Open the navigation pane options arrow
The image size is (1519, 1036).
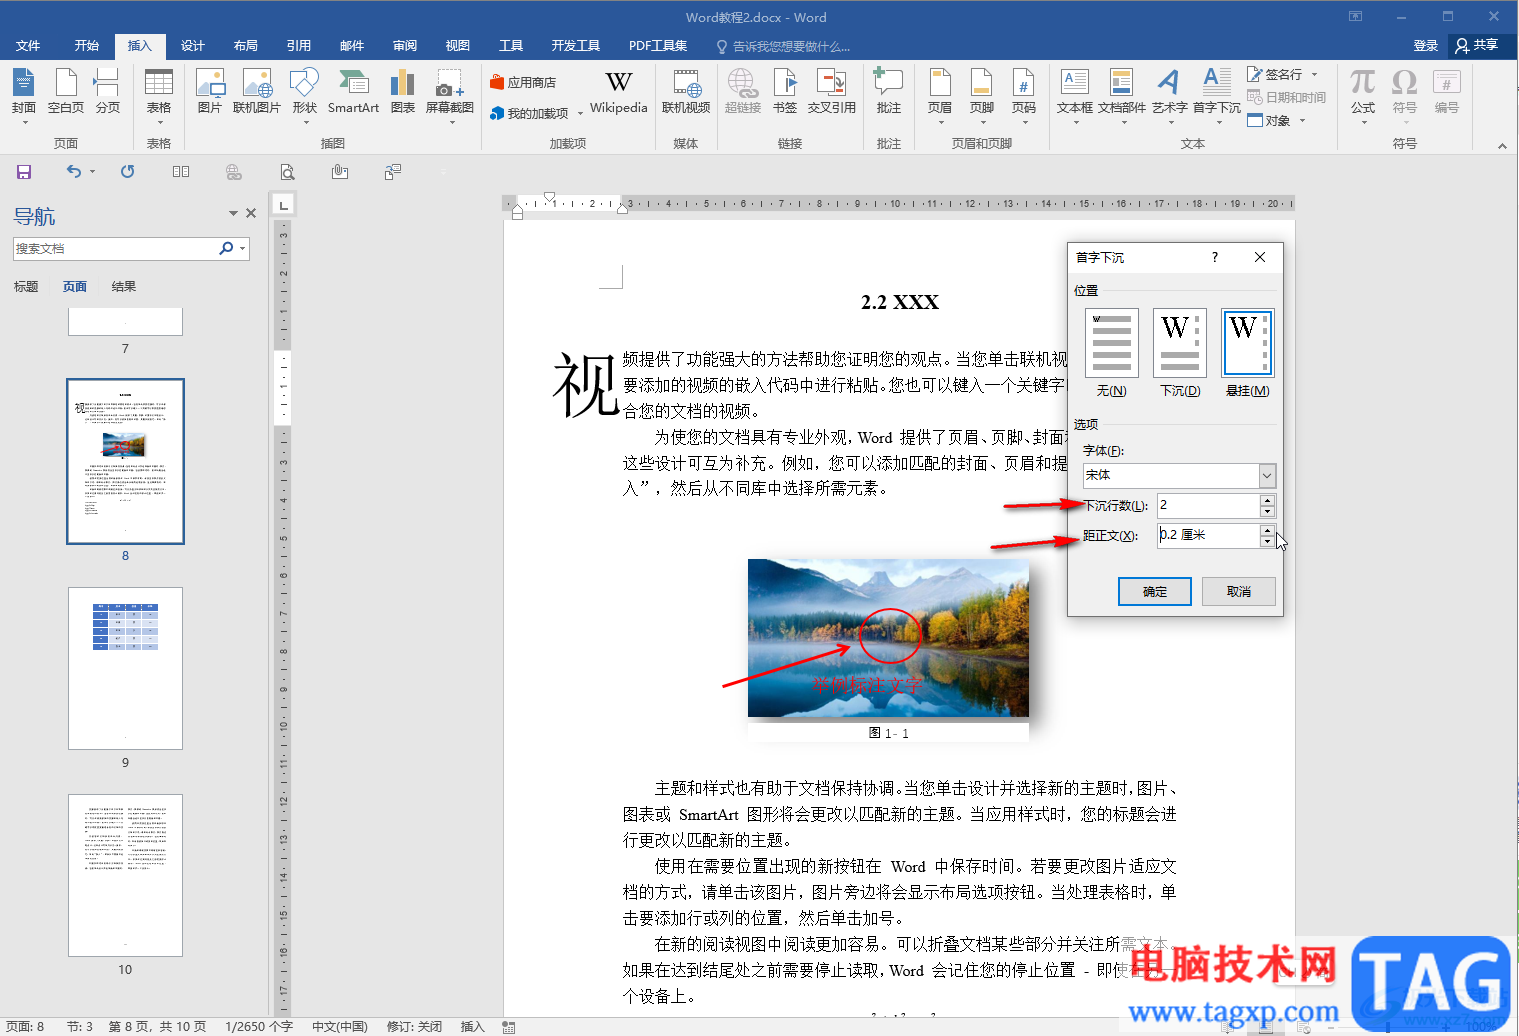click(233, 213)
